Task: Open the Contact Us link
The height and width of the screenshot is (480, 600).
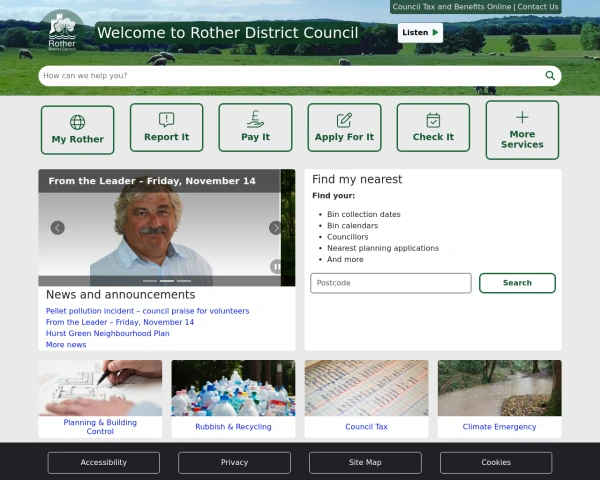Action: 538,7
